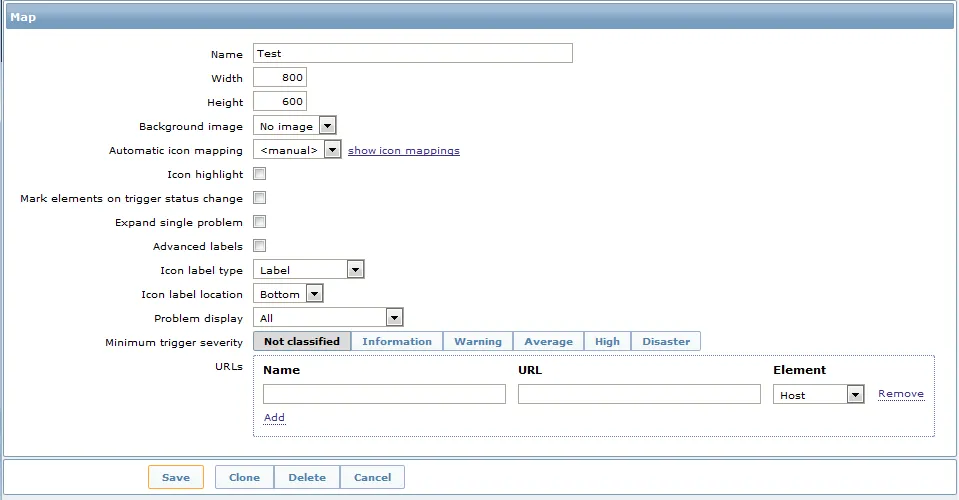Click the Remove URL row link
Viewport: 959px width, 500px height.
click(x=901, y=394)
